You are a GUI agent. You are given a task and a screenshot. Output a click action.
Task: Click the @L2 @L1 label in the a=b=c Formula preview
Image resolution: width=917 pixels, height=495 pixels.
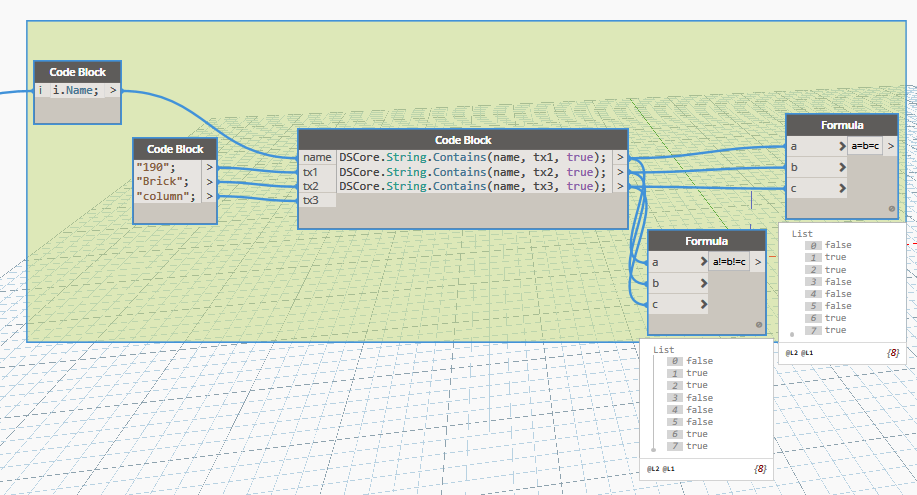click(x=799, y=353)
